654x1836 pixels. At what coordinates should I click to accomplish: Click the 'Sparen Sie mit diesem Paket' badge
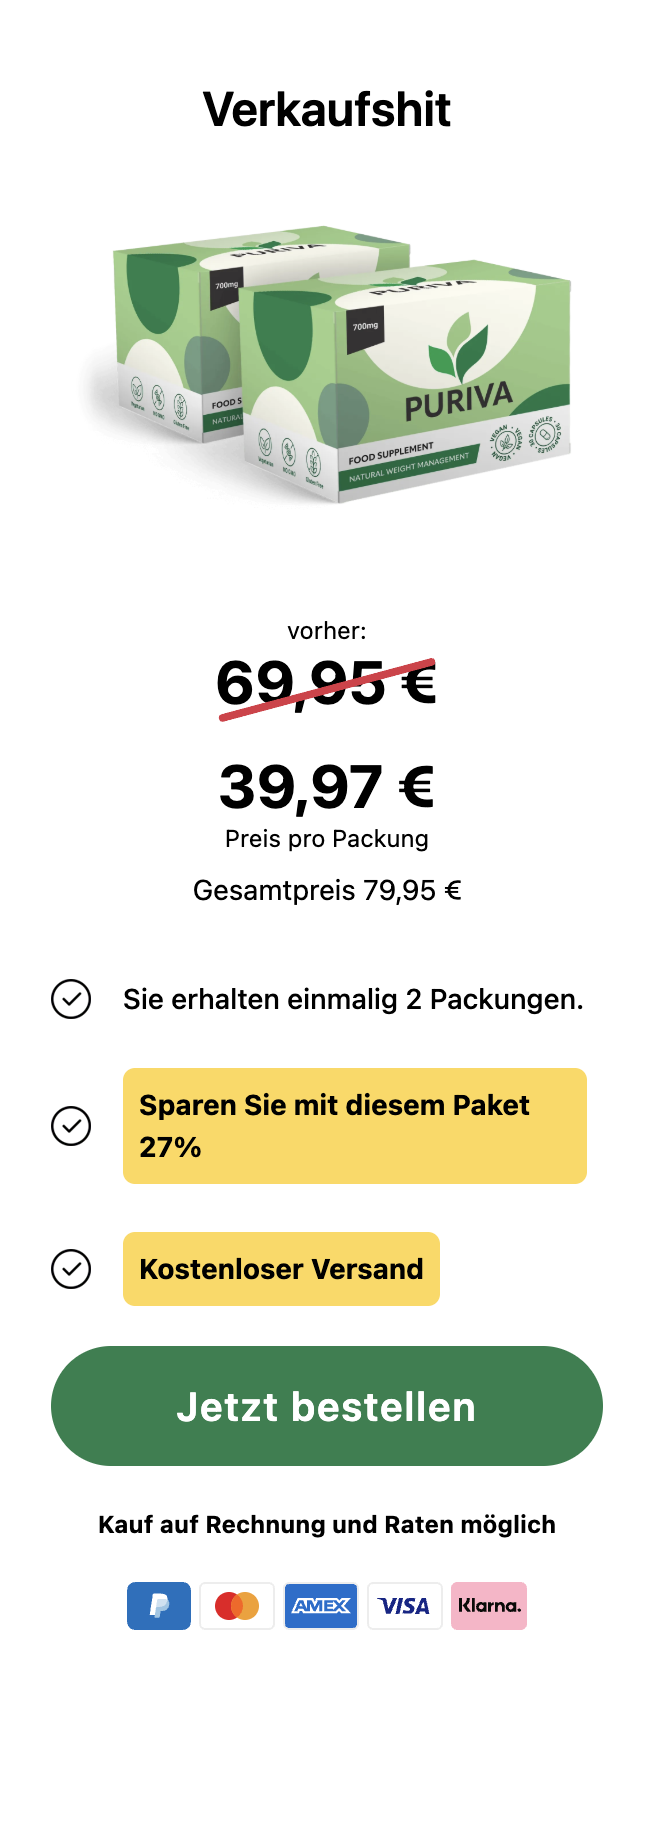click(x=354, y=1126)
